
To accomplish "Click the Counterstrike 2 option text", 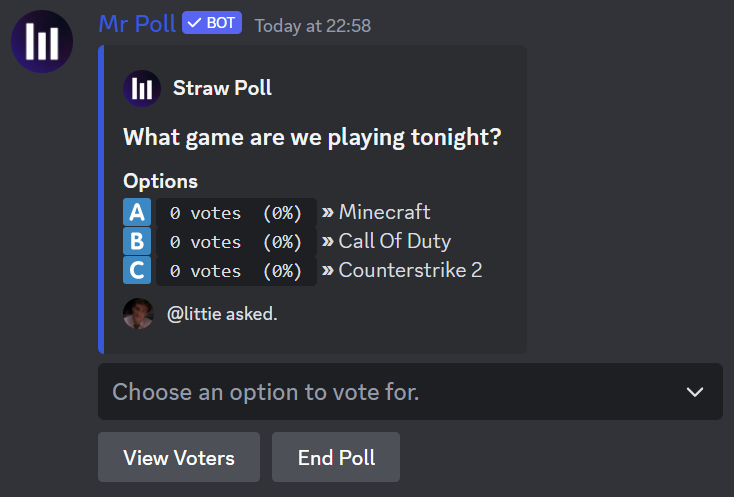I will tap(411, 270).
